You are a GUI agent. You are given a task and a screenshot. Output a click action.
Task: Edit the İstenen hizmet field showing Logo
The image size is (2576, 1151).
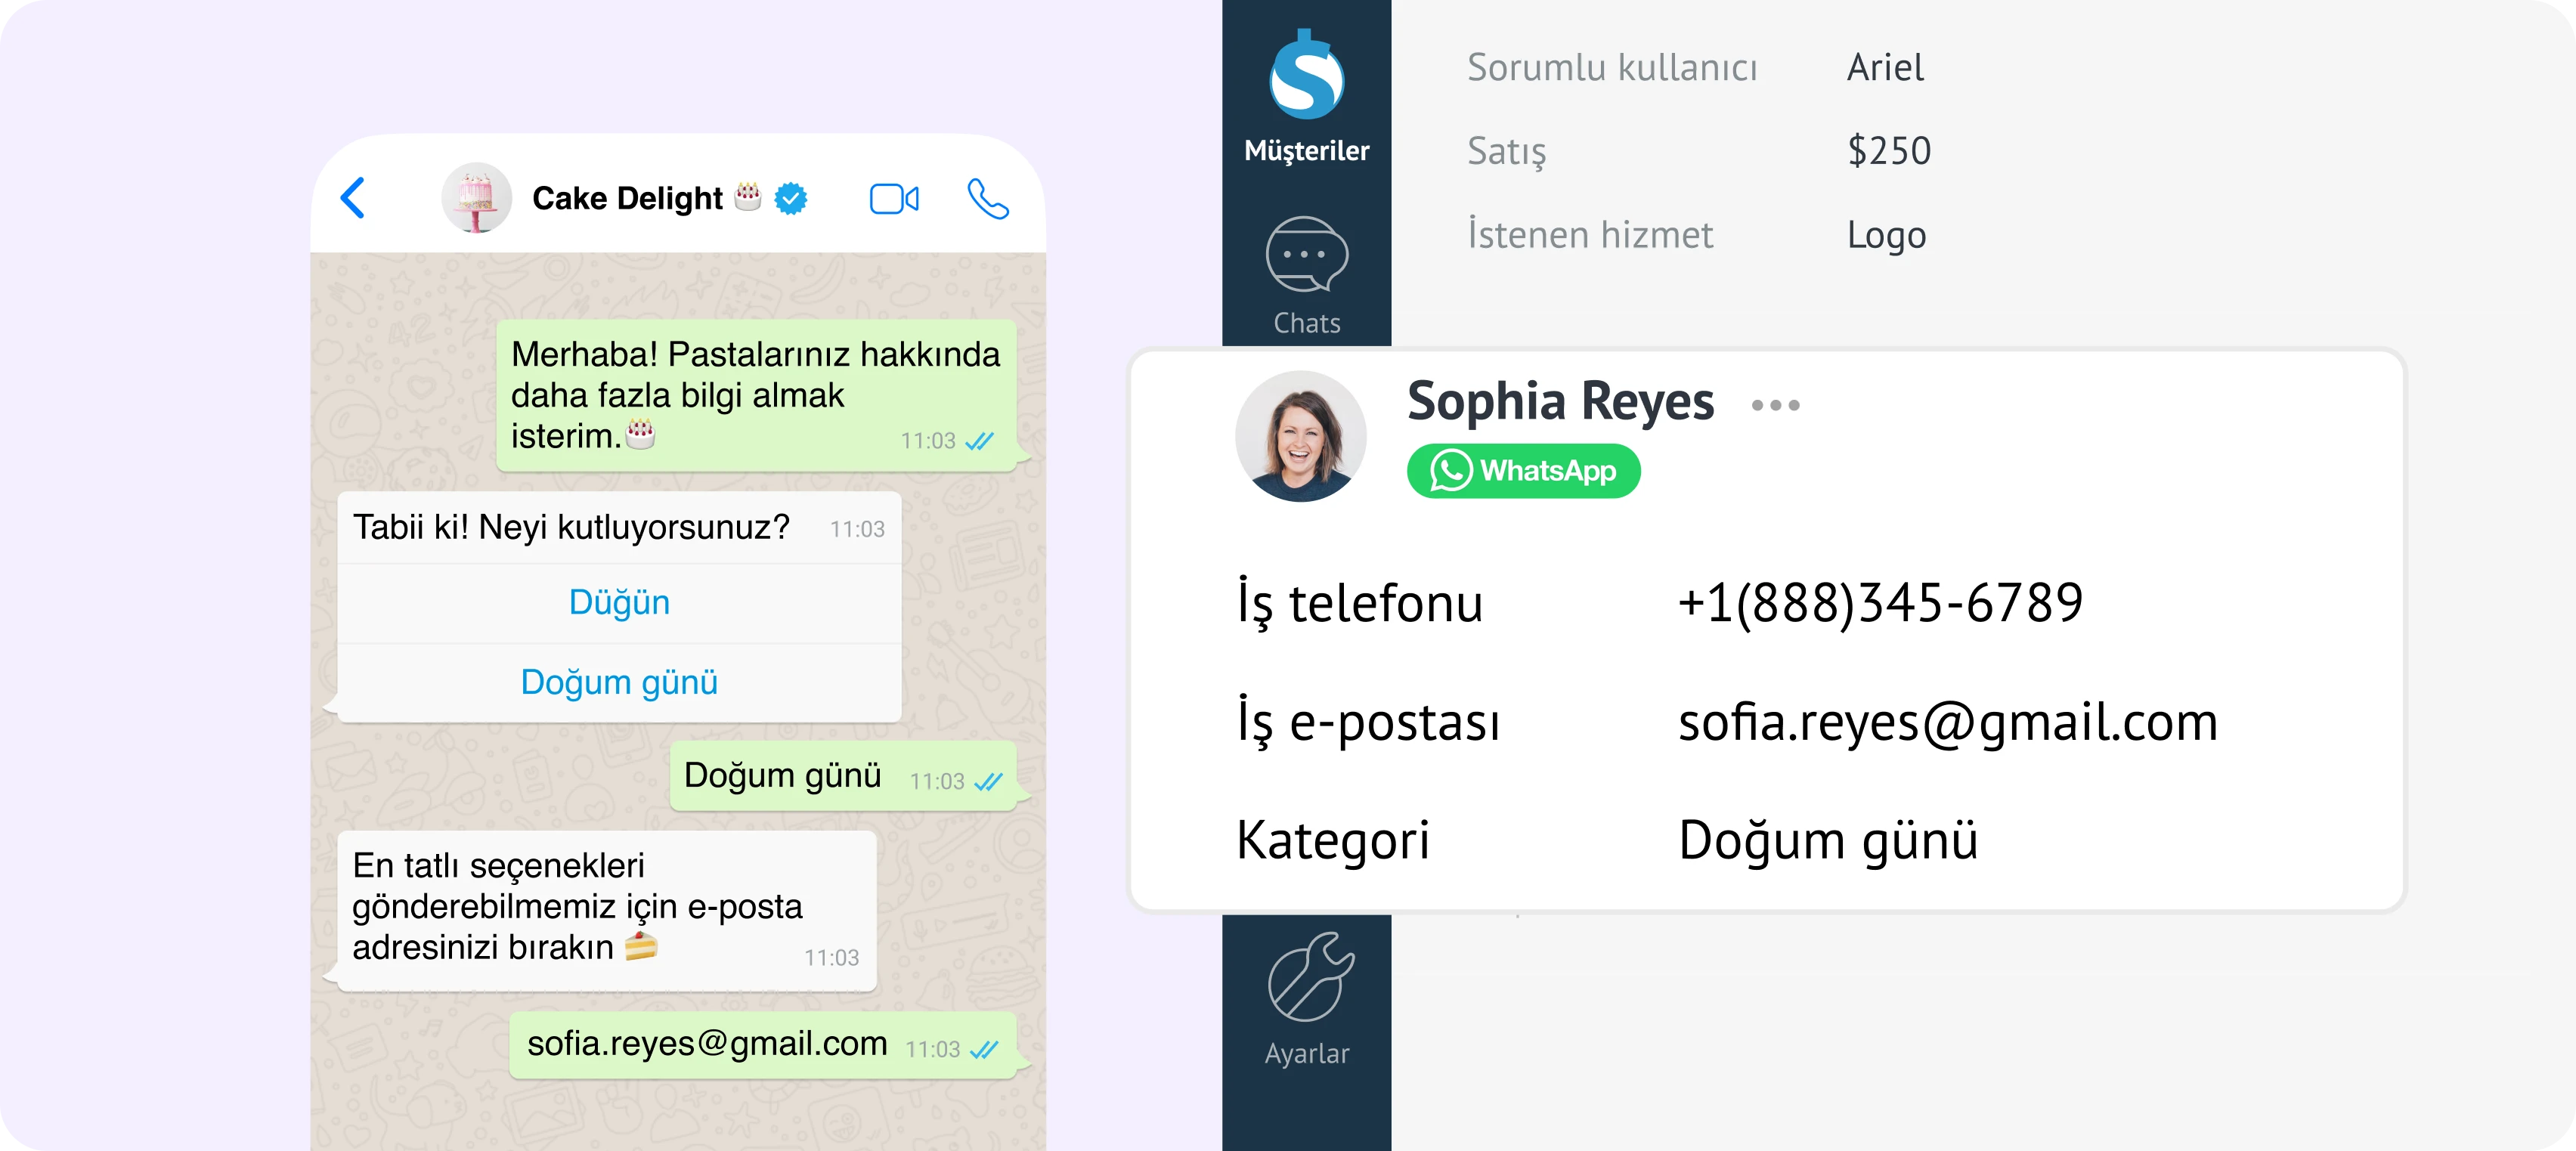pyautogui.click(x=1886, y=235)
